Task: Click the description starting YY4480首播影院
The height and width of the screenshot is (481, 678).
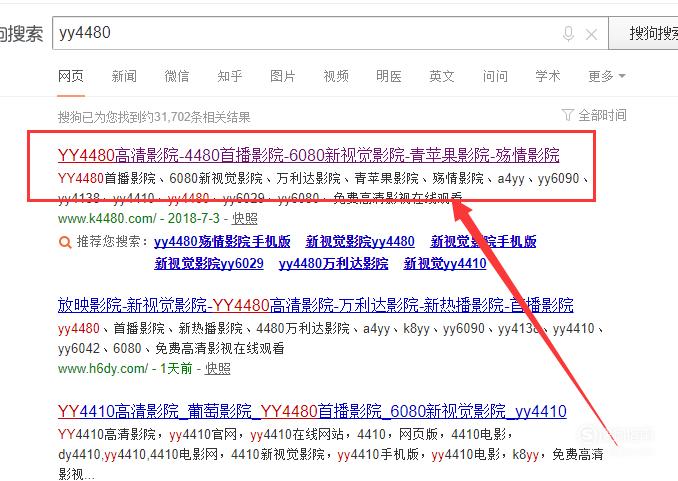Action: (x=323, y=188)
